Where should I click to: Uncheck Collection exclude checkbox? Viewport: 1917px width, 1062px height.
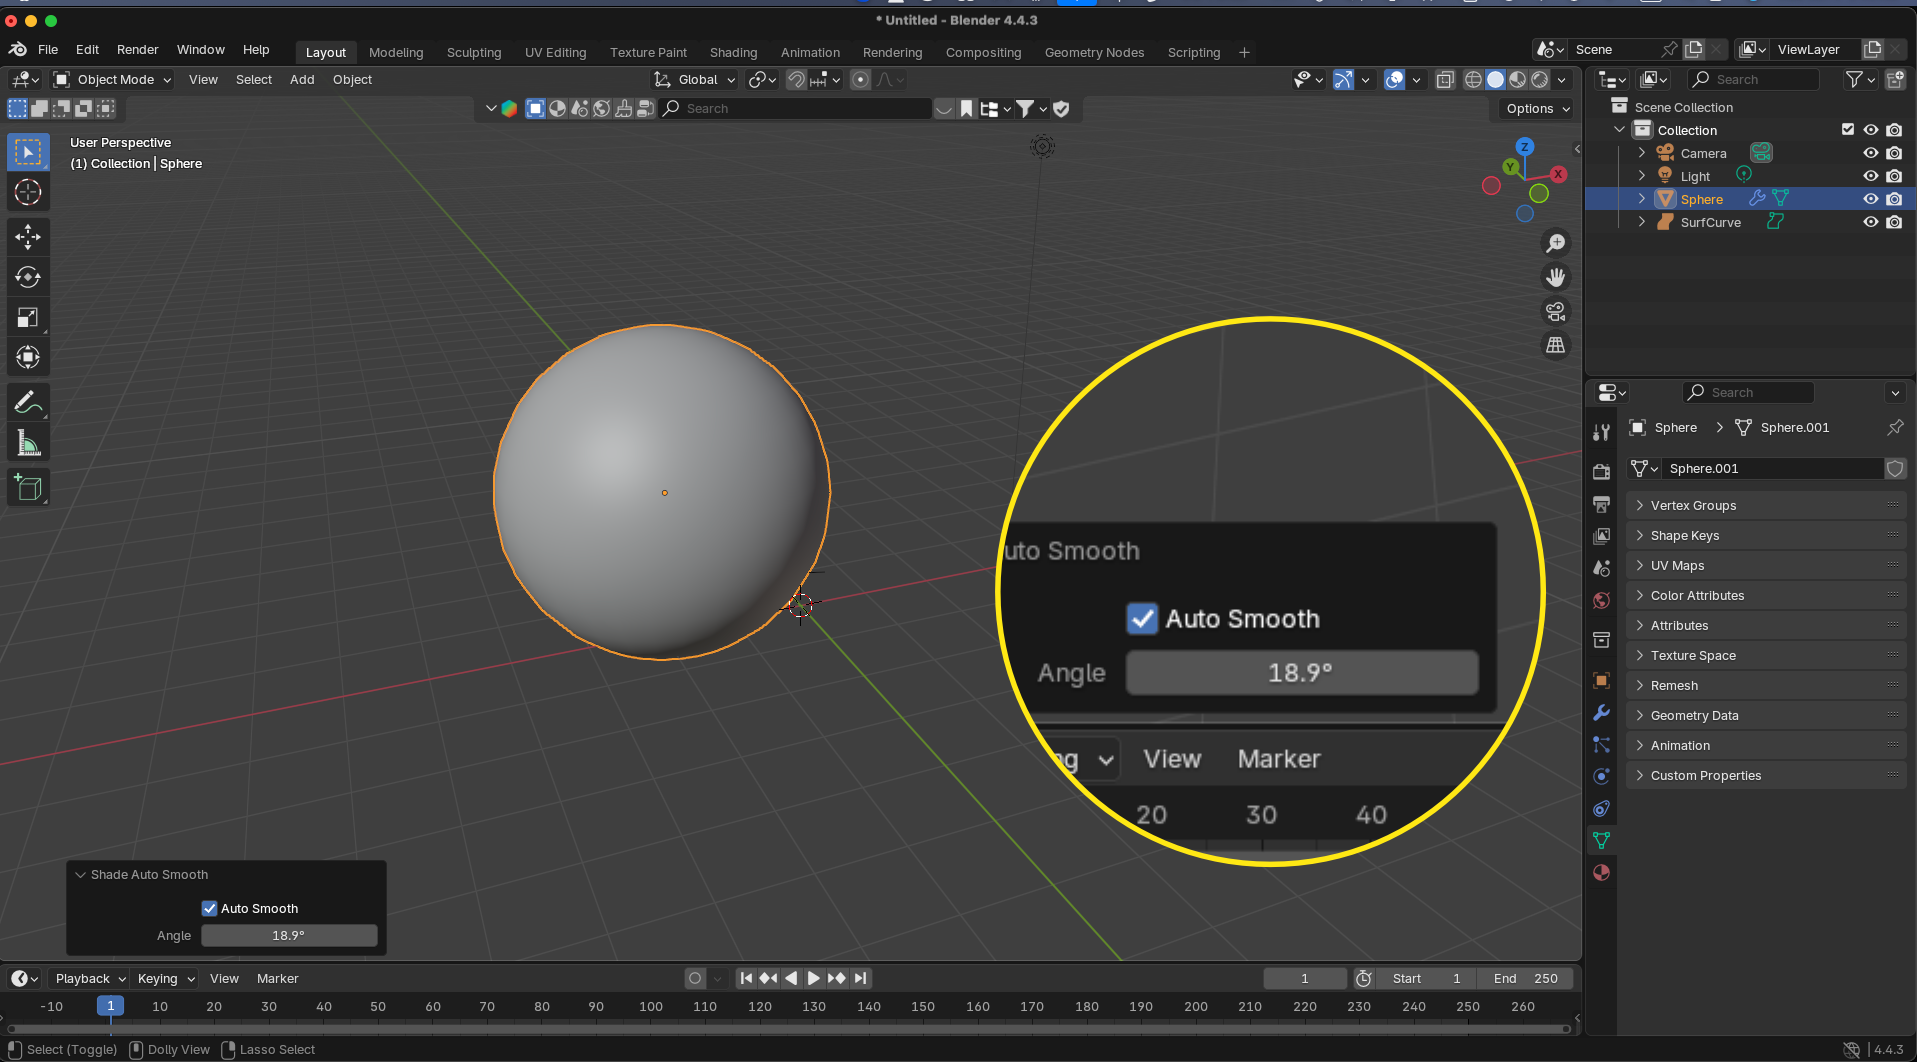pyautogui.click(x=1848, y=130)
